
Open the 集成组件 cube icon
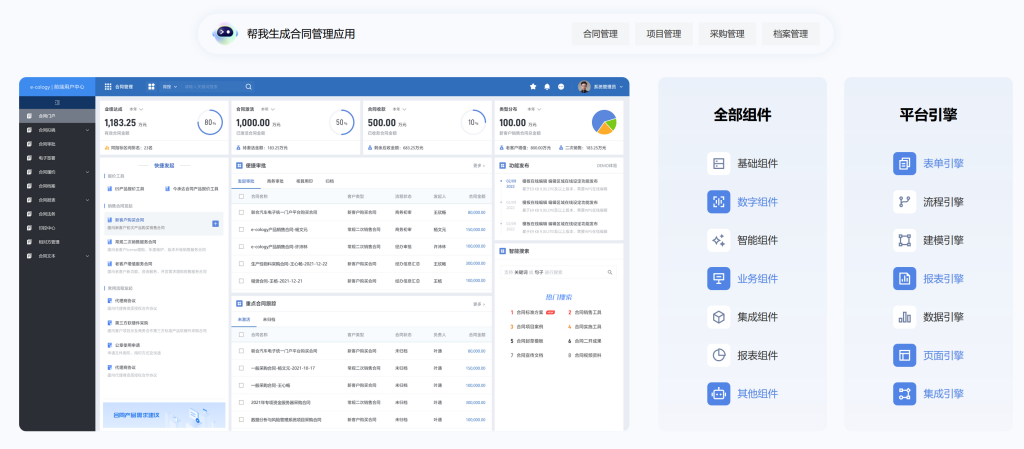coord(719,317)
